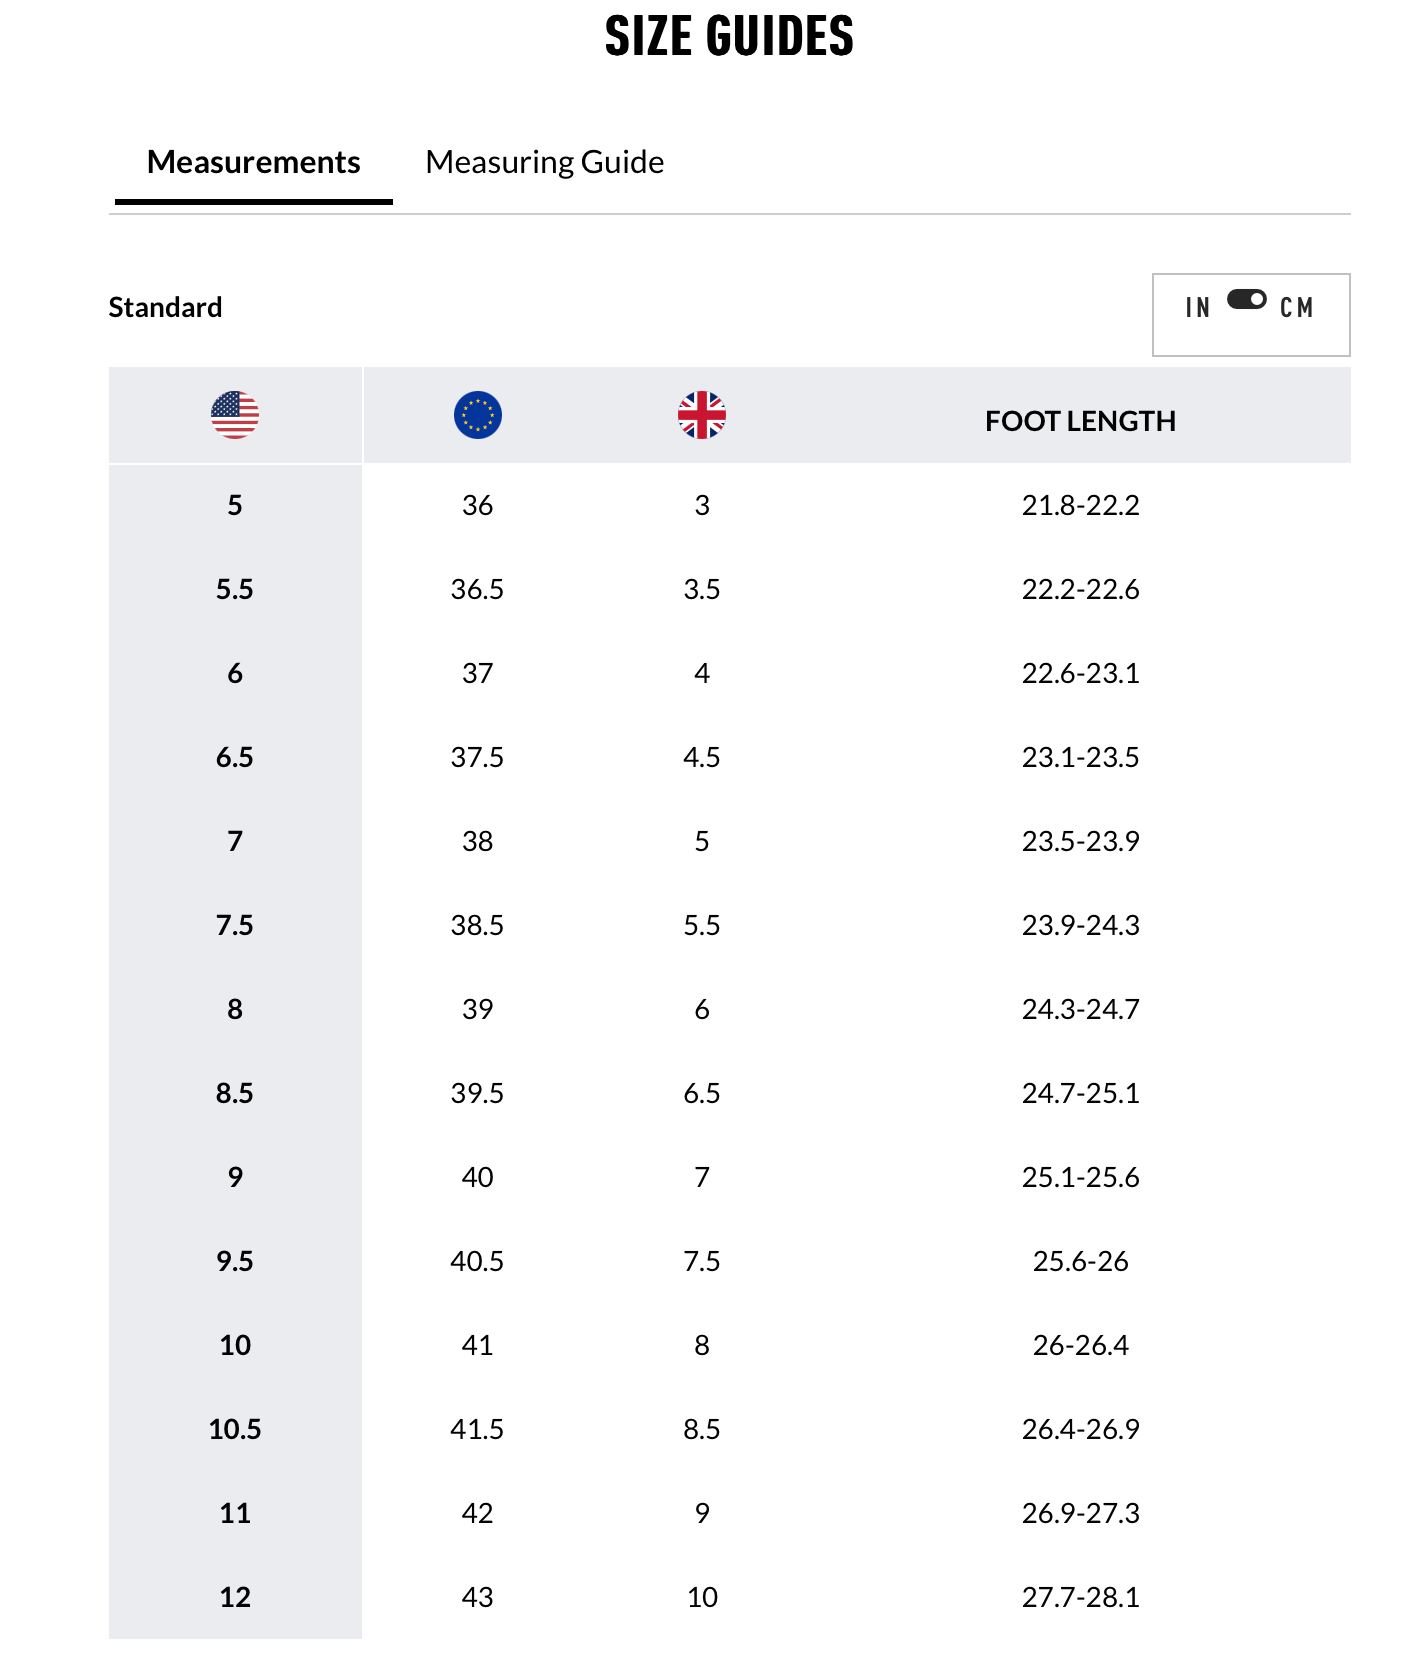
Task: Click the FOOT LENGTH column header
Action: tap(1080, 421)
